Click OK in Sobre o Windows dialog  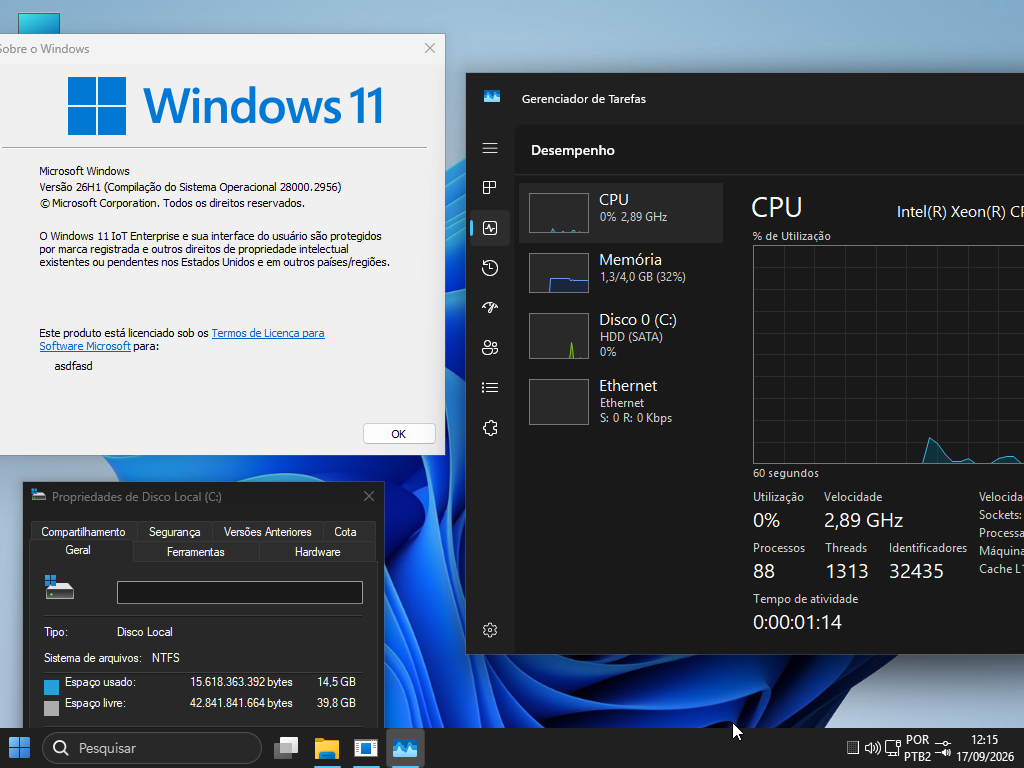point(399,434)
